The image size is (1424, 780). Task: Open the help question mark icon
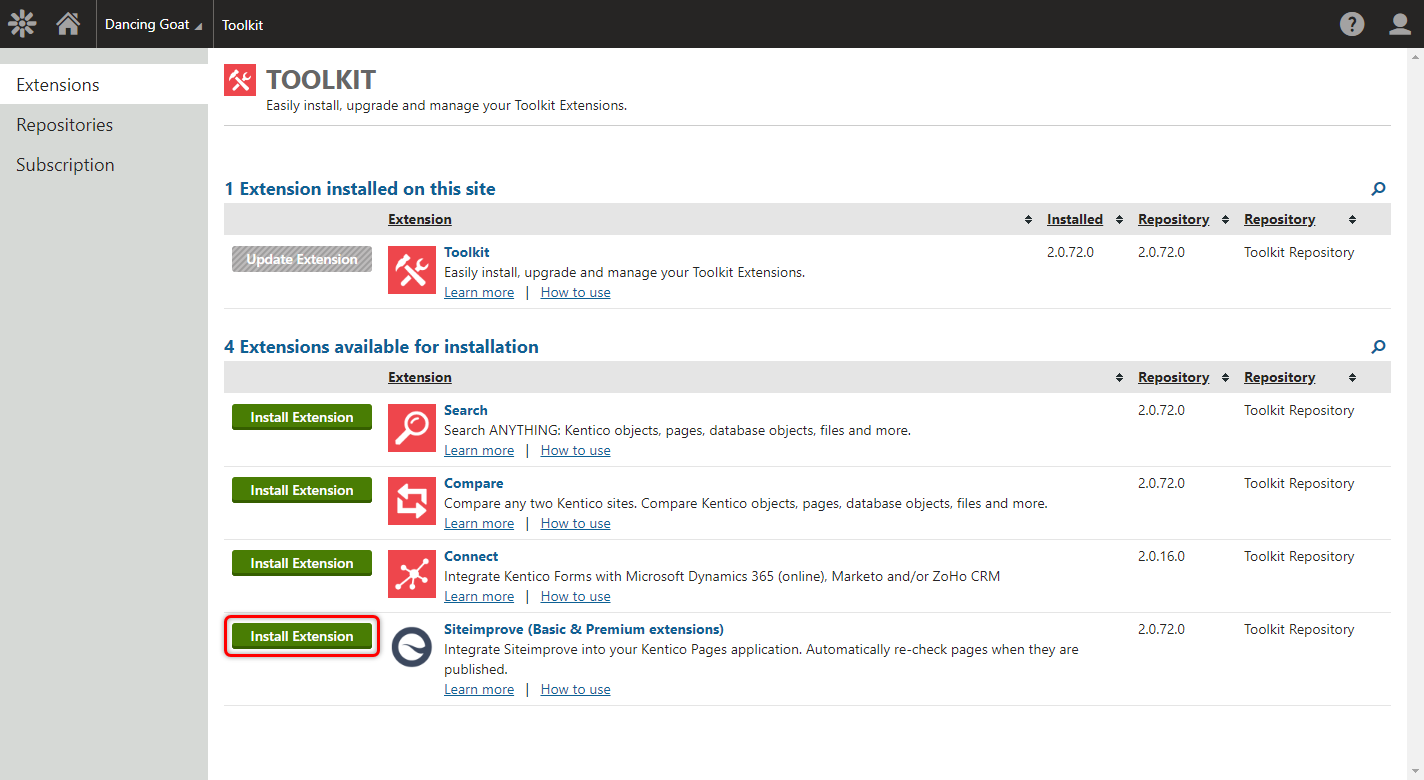[x=1352, y=24]
